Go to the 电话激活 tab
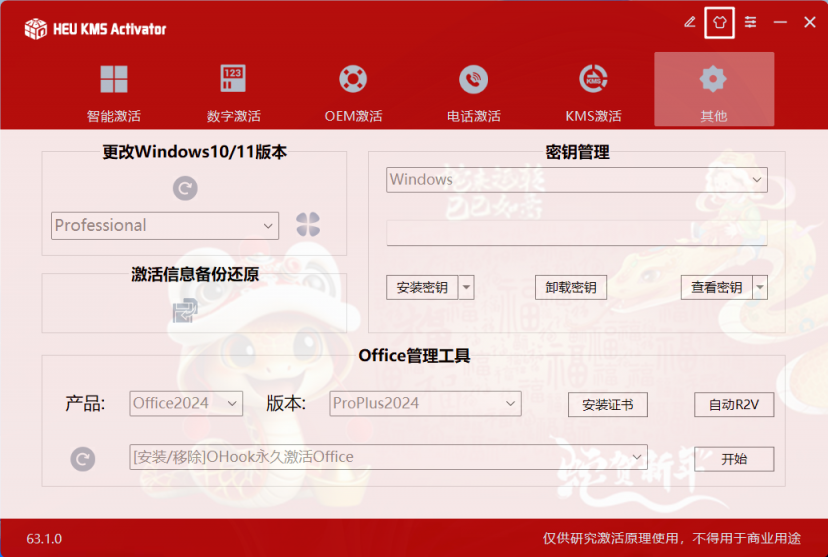This screenshot has height=557, width=828. [x=473, y=93]
